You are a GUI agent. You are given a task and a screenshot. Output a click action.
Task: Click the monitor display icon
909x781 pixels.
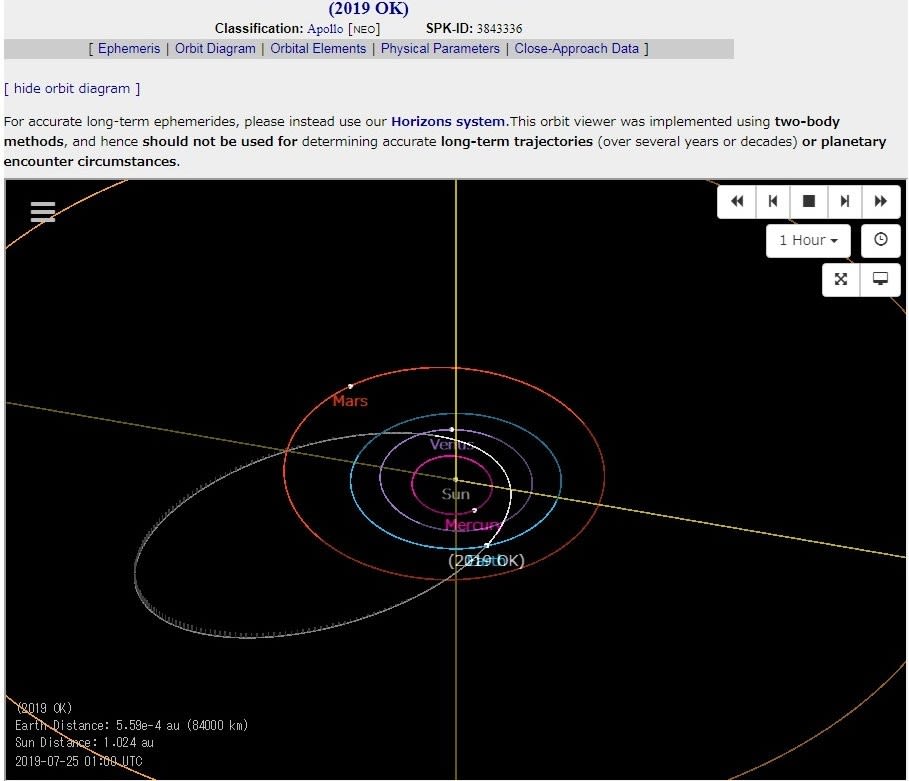pyautogui.click(x=880, y=279)
